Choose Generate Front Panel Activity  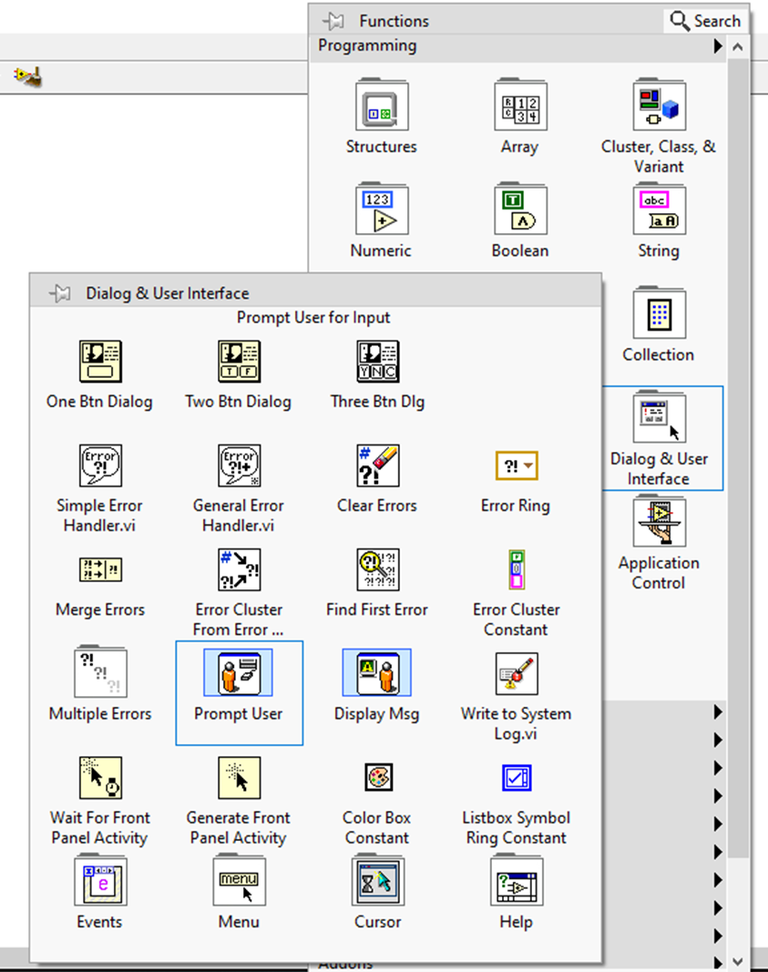pos(239,778)
